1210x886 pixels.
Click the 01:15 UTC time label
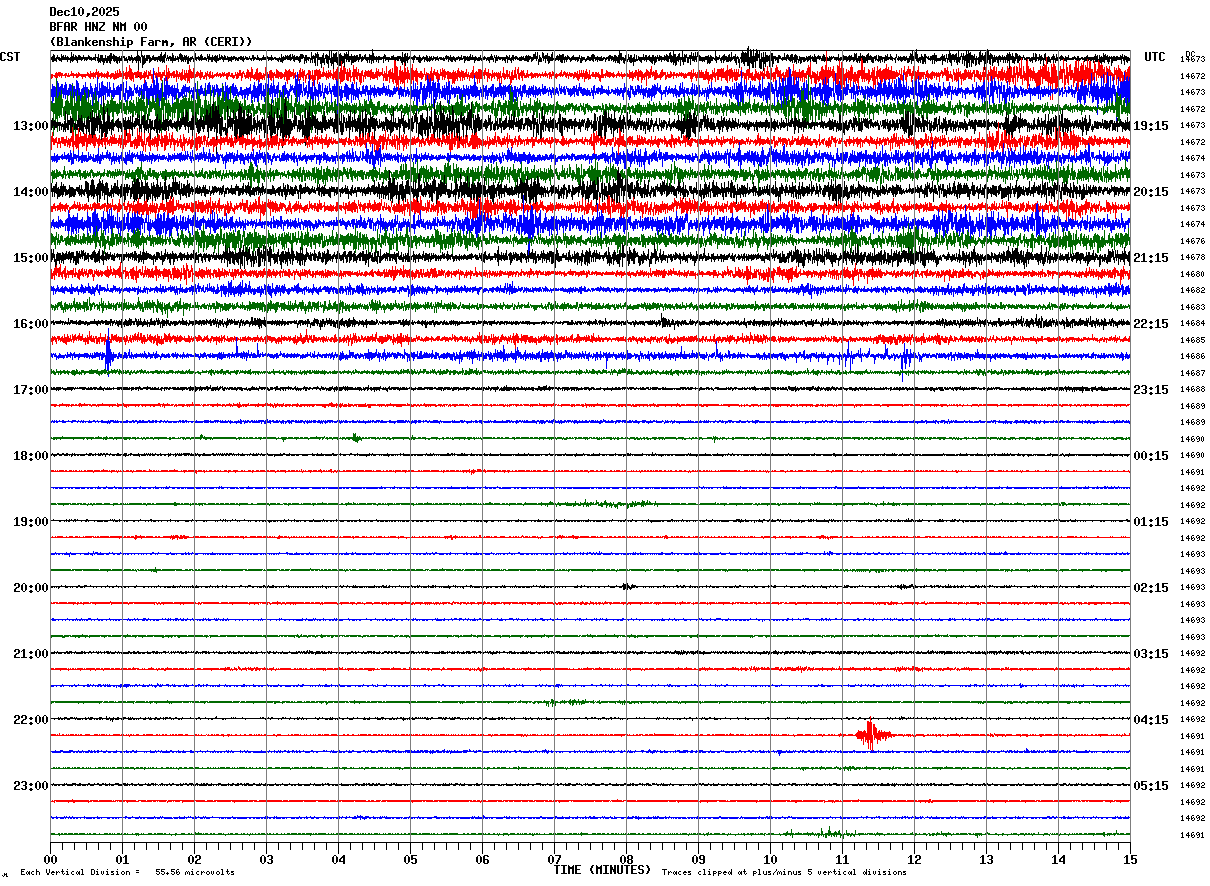click(x=1151, y=522)
